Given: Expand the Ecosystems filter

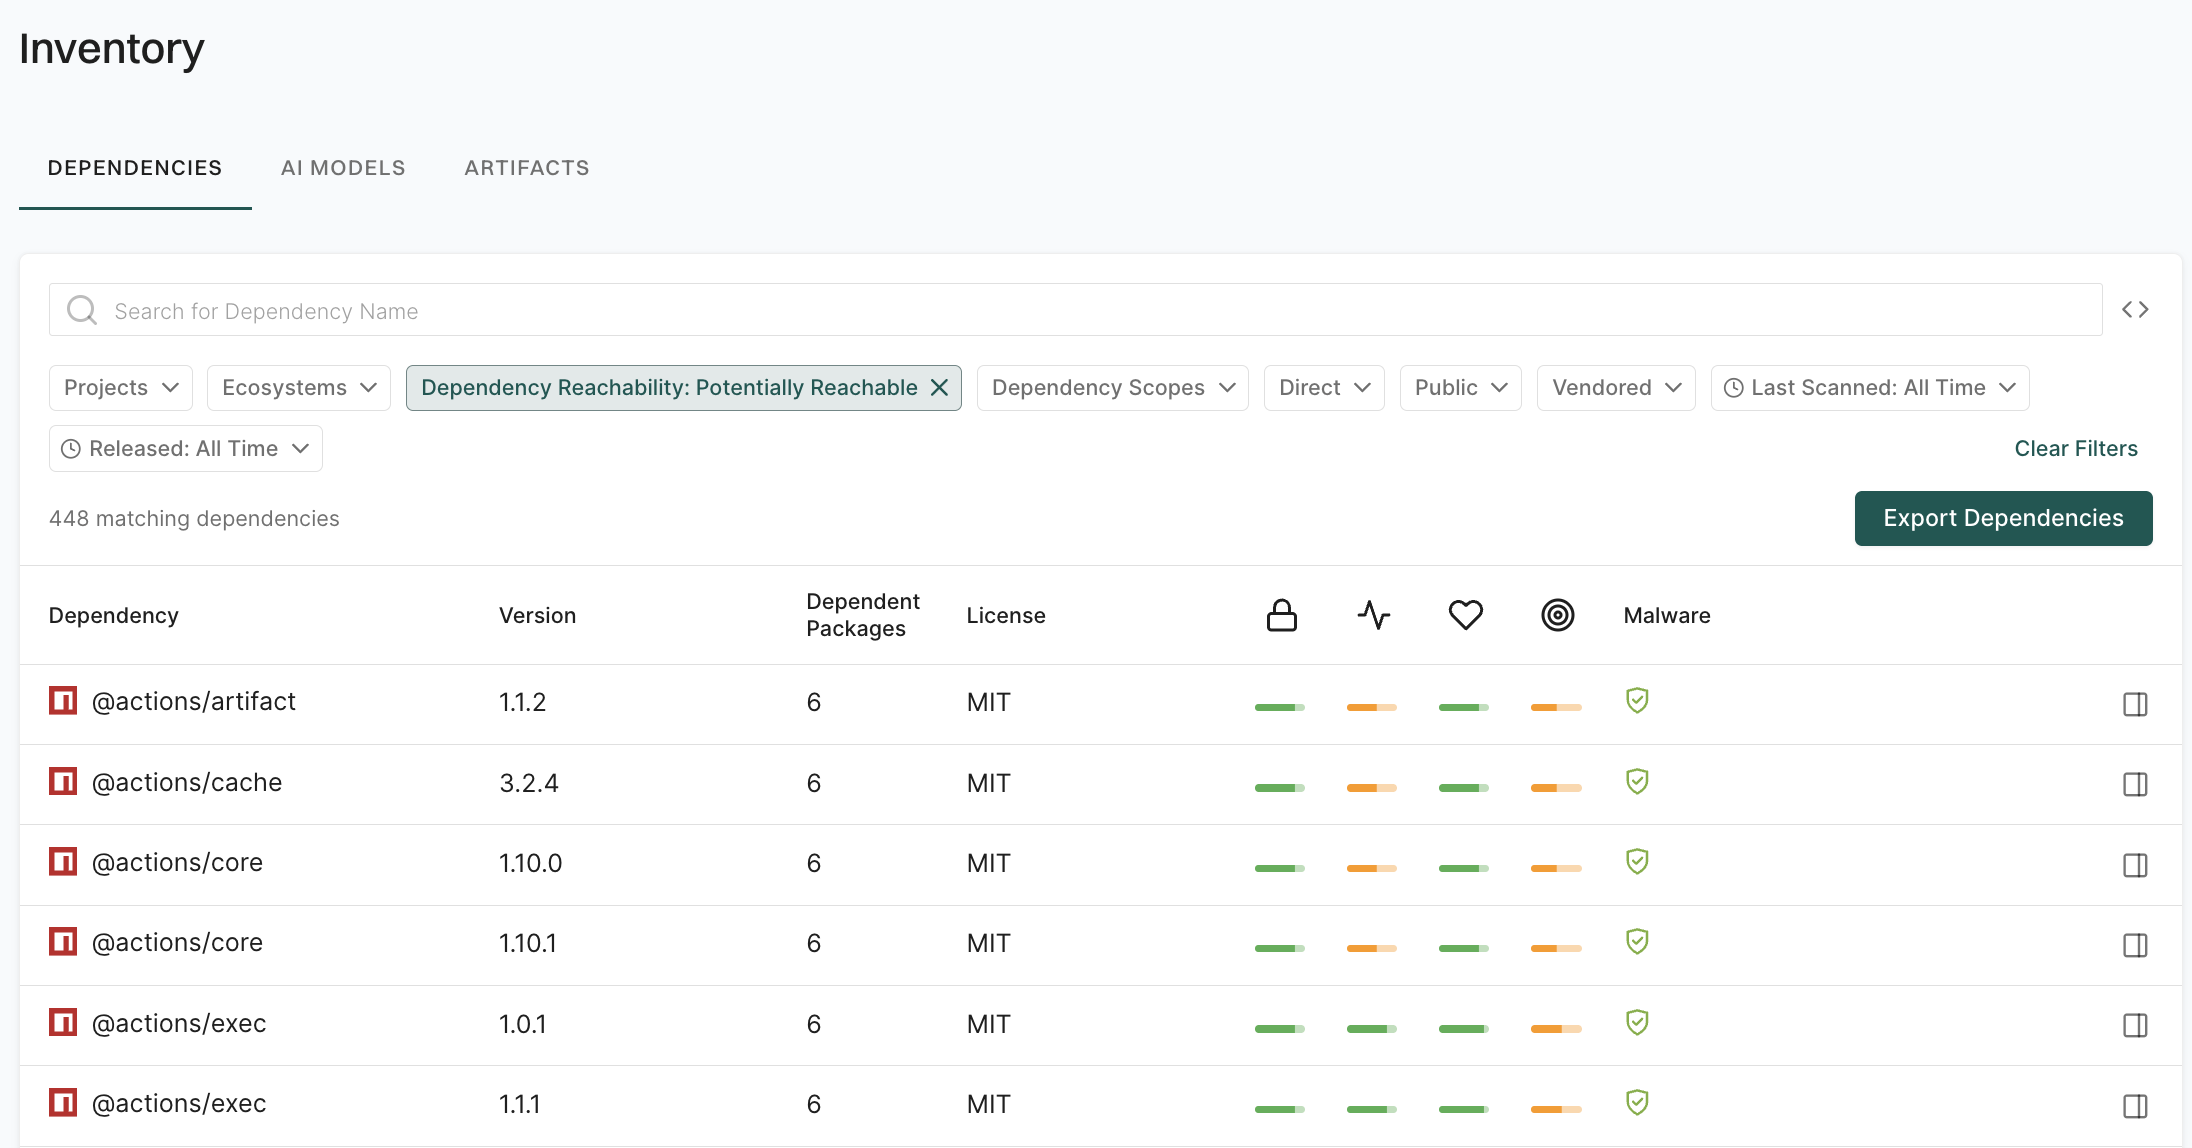Looking at the screenshot, I should pyautogui.click(x=298, y=387).
